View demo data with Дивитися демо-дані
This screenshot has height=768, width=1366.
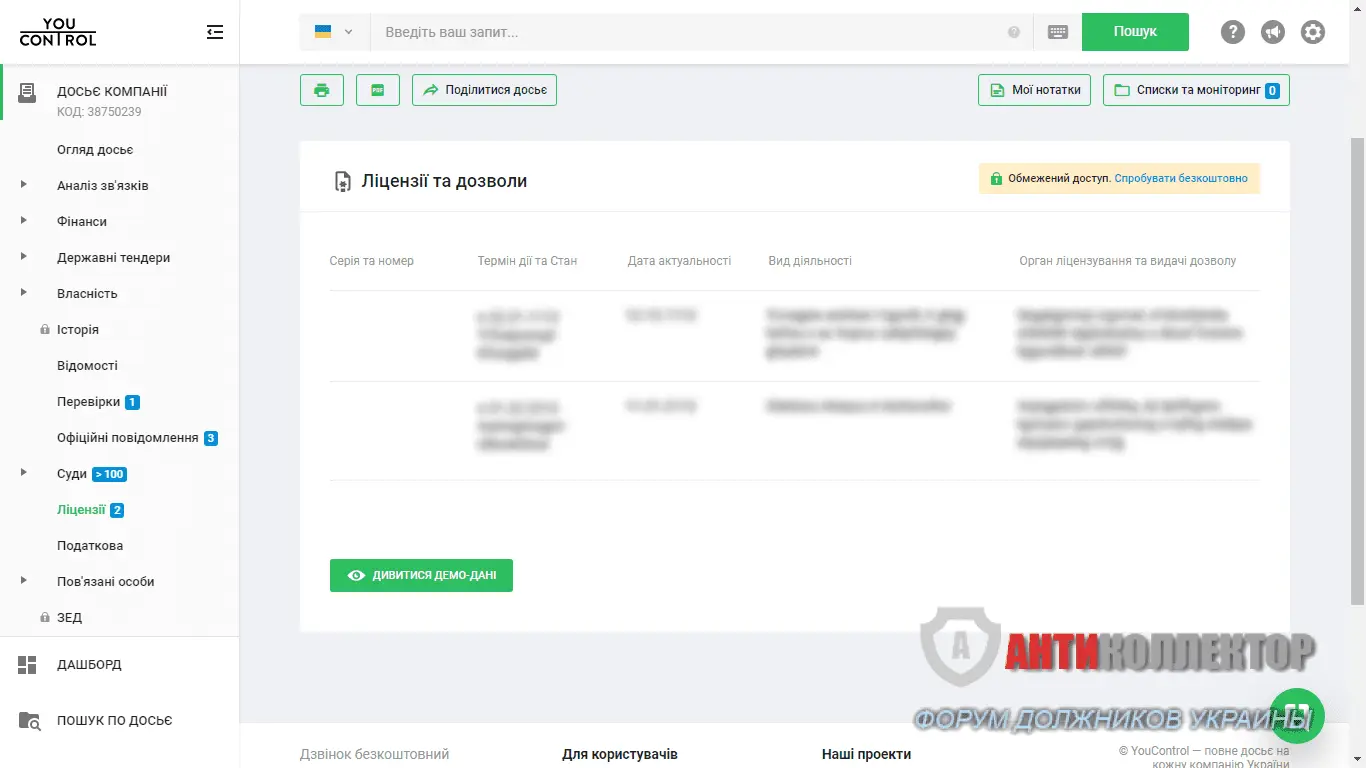(x=421, y=575)
